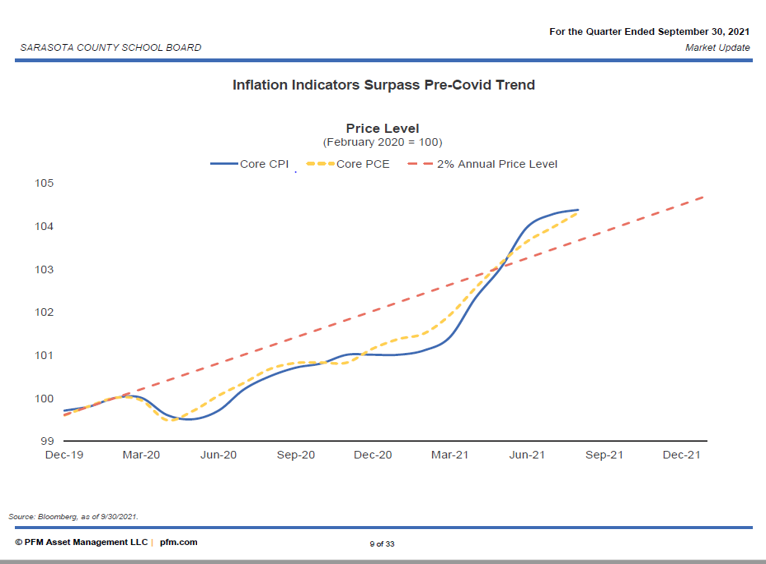Click the Market Update label in header
This screenshot has height=564, width=766.
717,47
